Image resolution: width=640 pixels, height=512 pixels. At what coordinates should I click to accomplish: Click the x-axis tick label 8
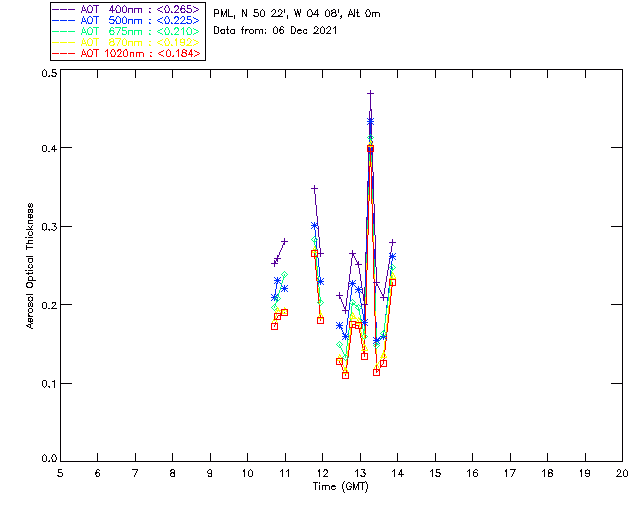(x=173, y=473)
